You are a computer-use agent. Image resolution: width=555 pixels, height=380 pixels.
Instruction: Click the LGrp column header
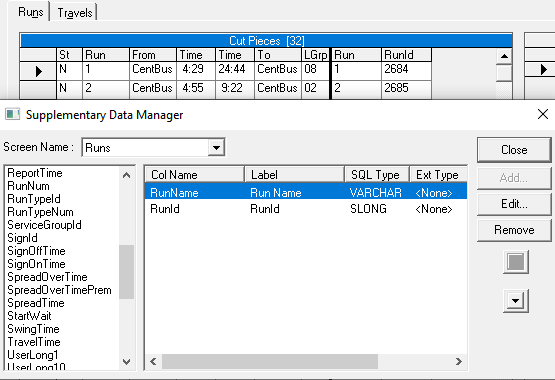[315, 55]
